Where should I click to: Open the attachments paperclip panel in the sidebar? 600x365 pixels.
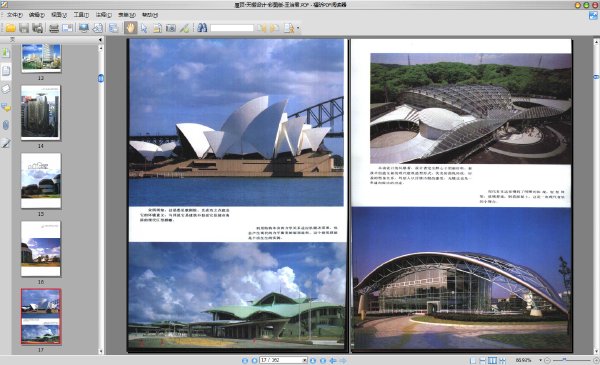[x=6, y=125]
